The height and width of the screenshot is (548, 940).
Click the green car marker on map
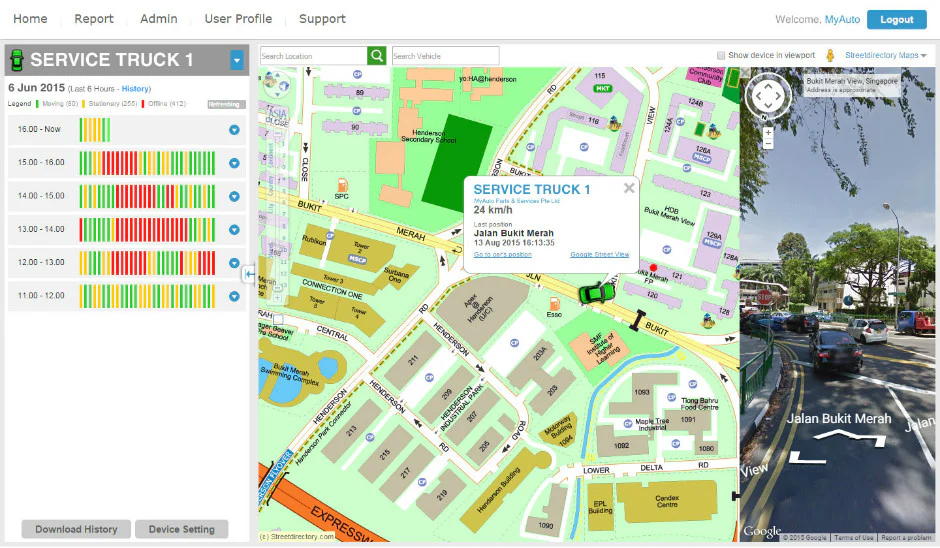(596, 293)
